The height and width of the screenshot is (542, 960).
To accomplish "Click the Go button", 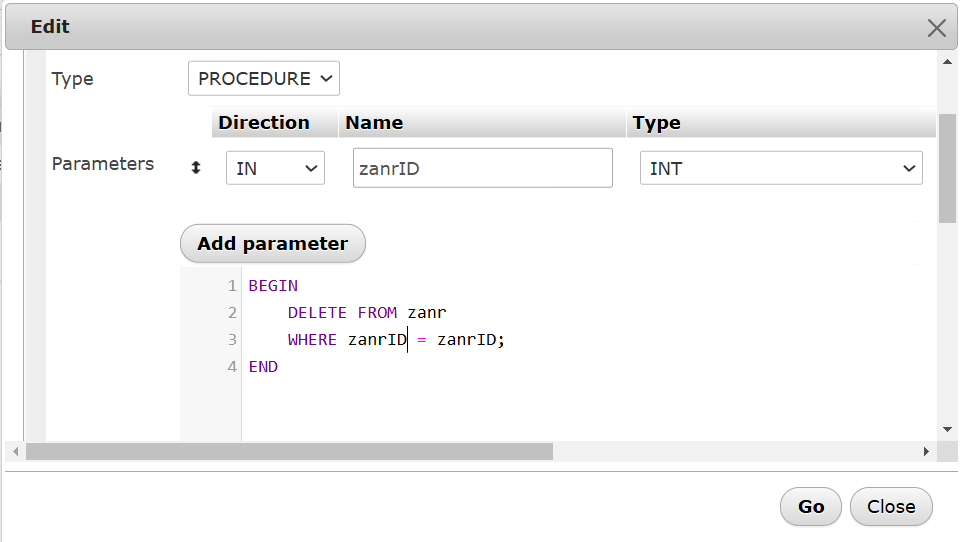I will (811, 507).
